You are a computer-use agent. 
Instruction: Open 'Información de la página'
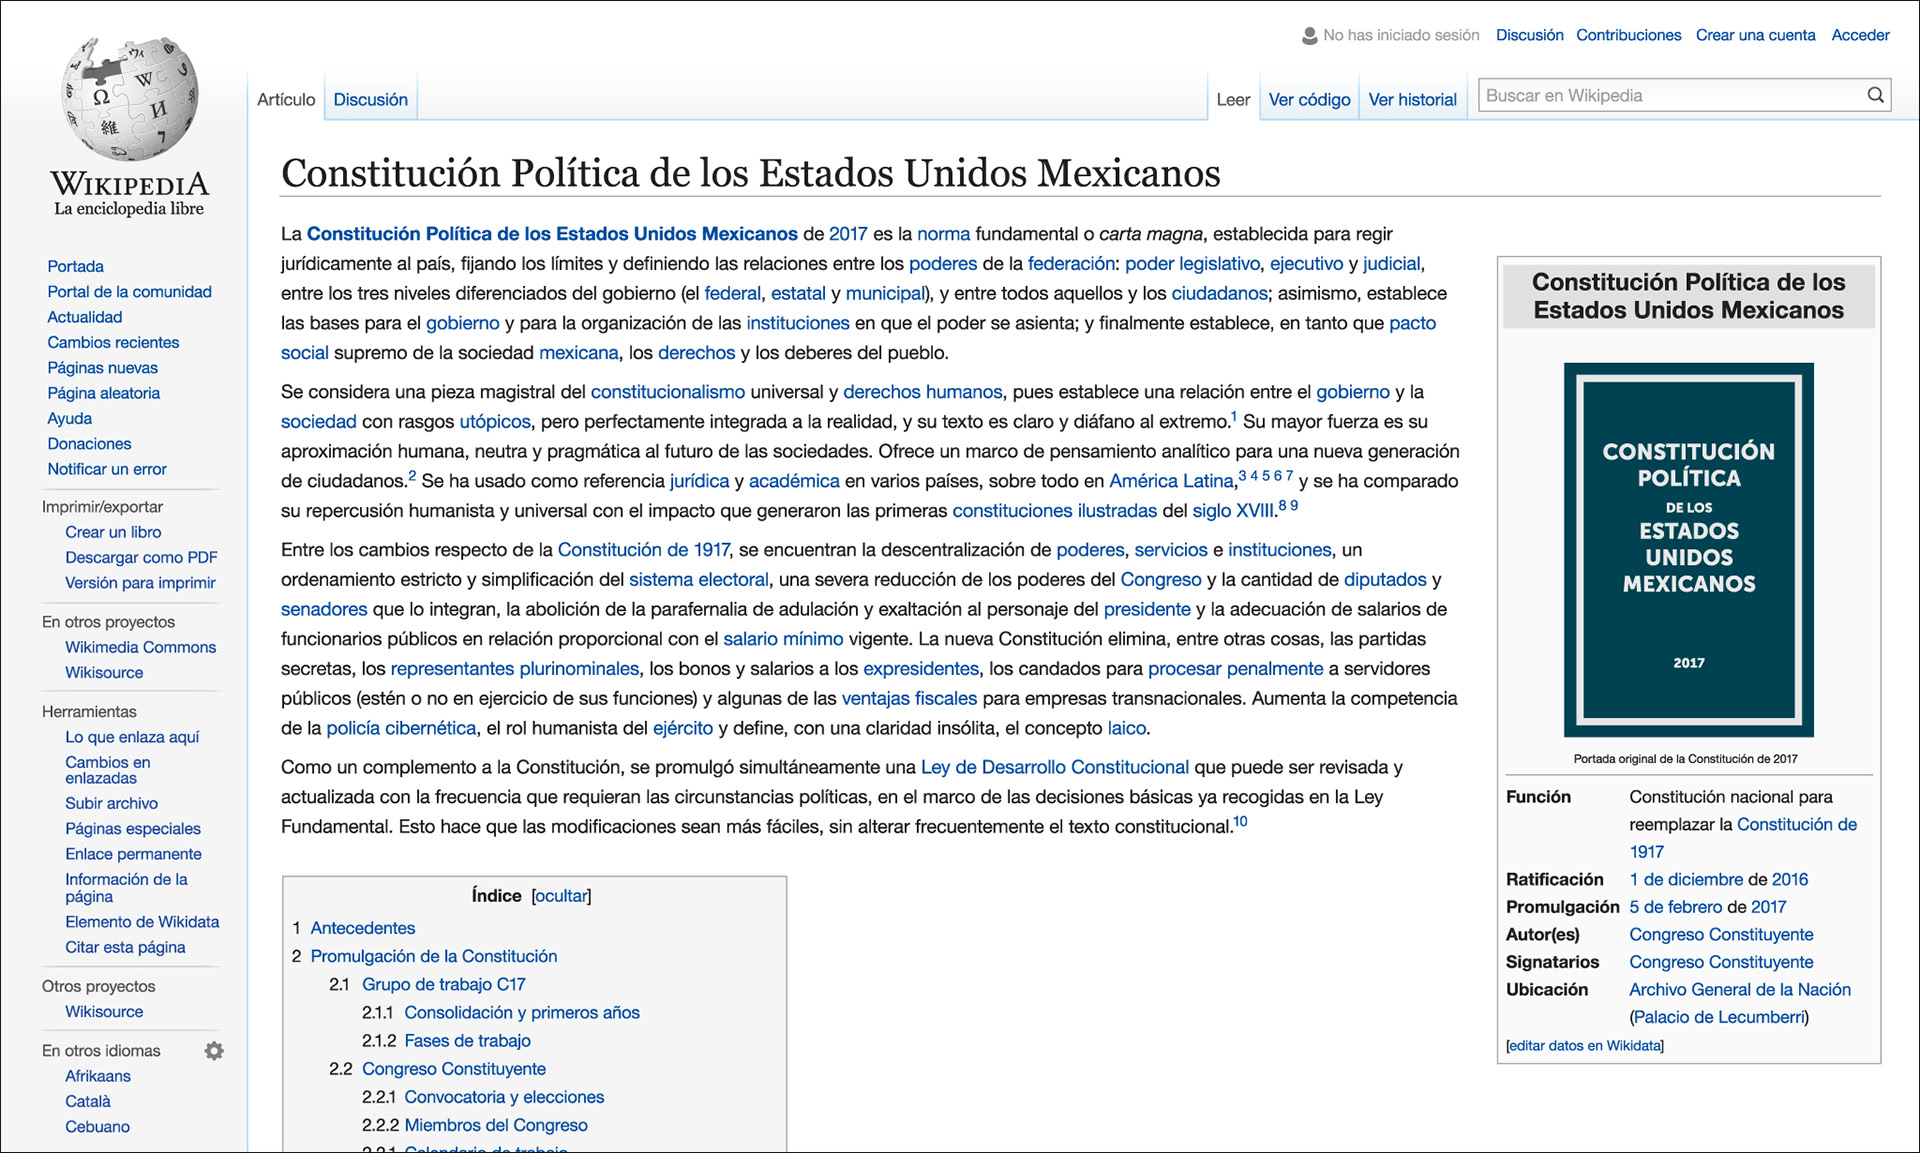pyautogui.click(x=126, y=888)
